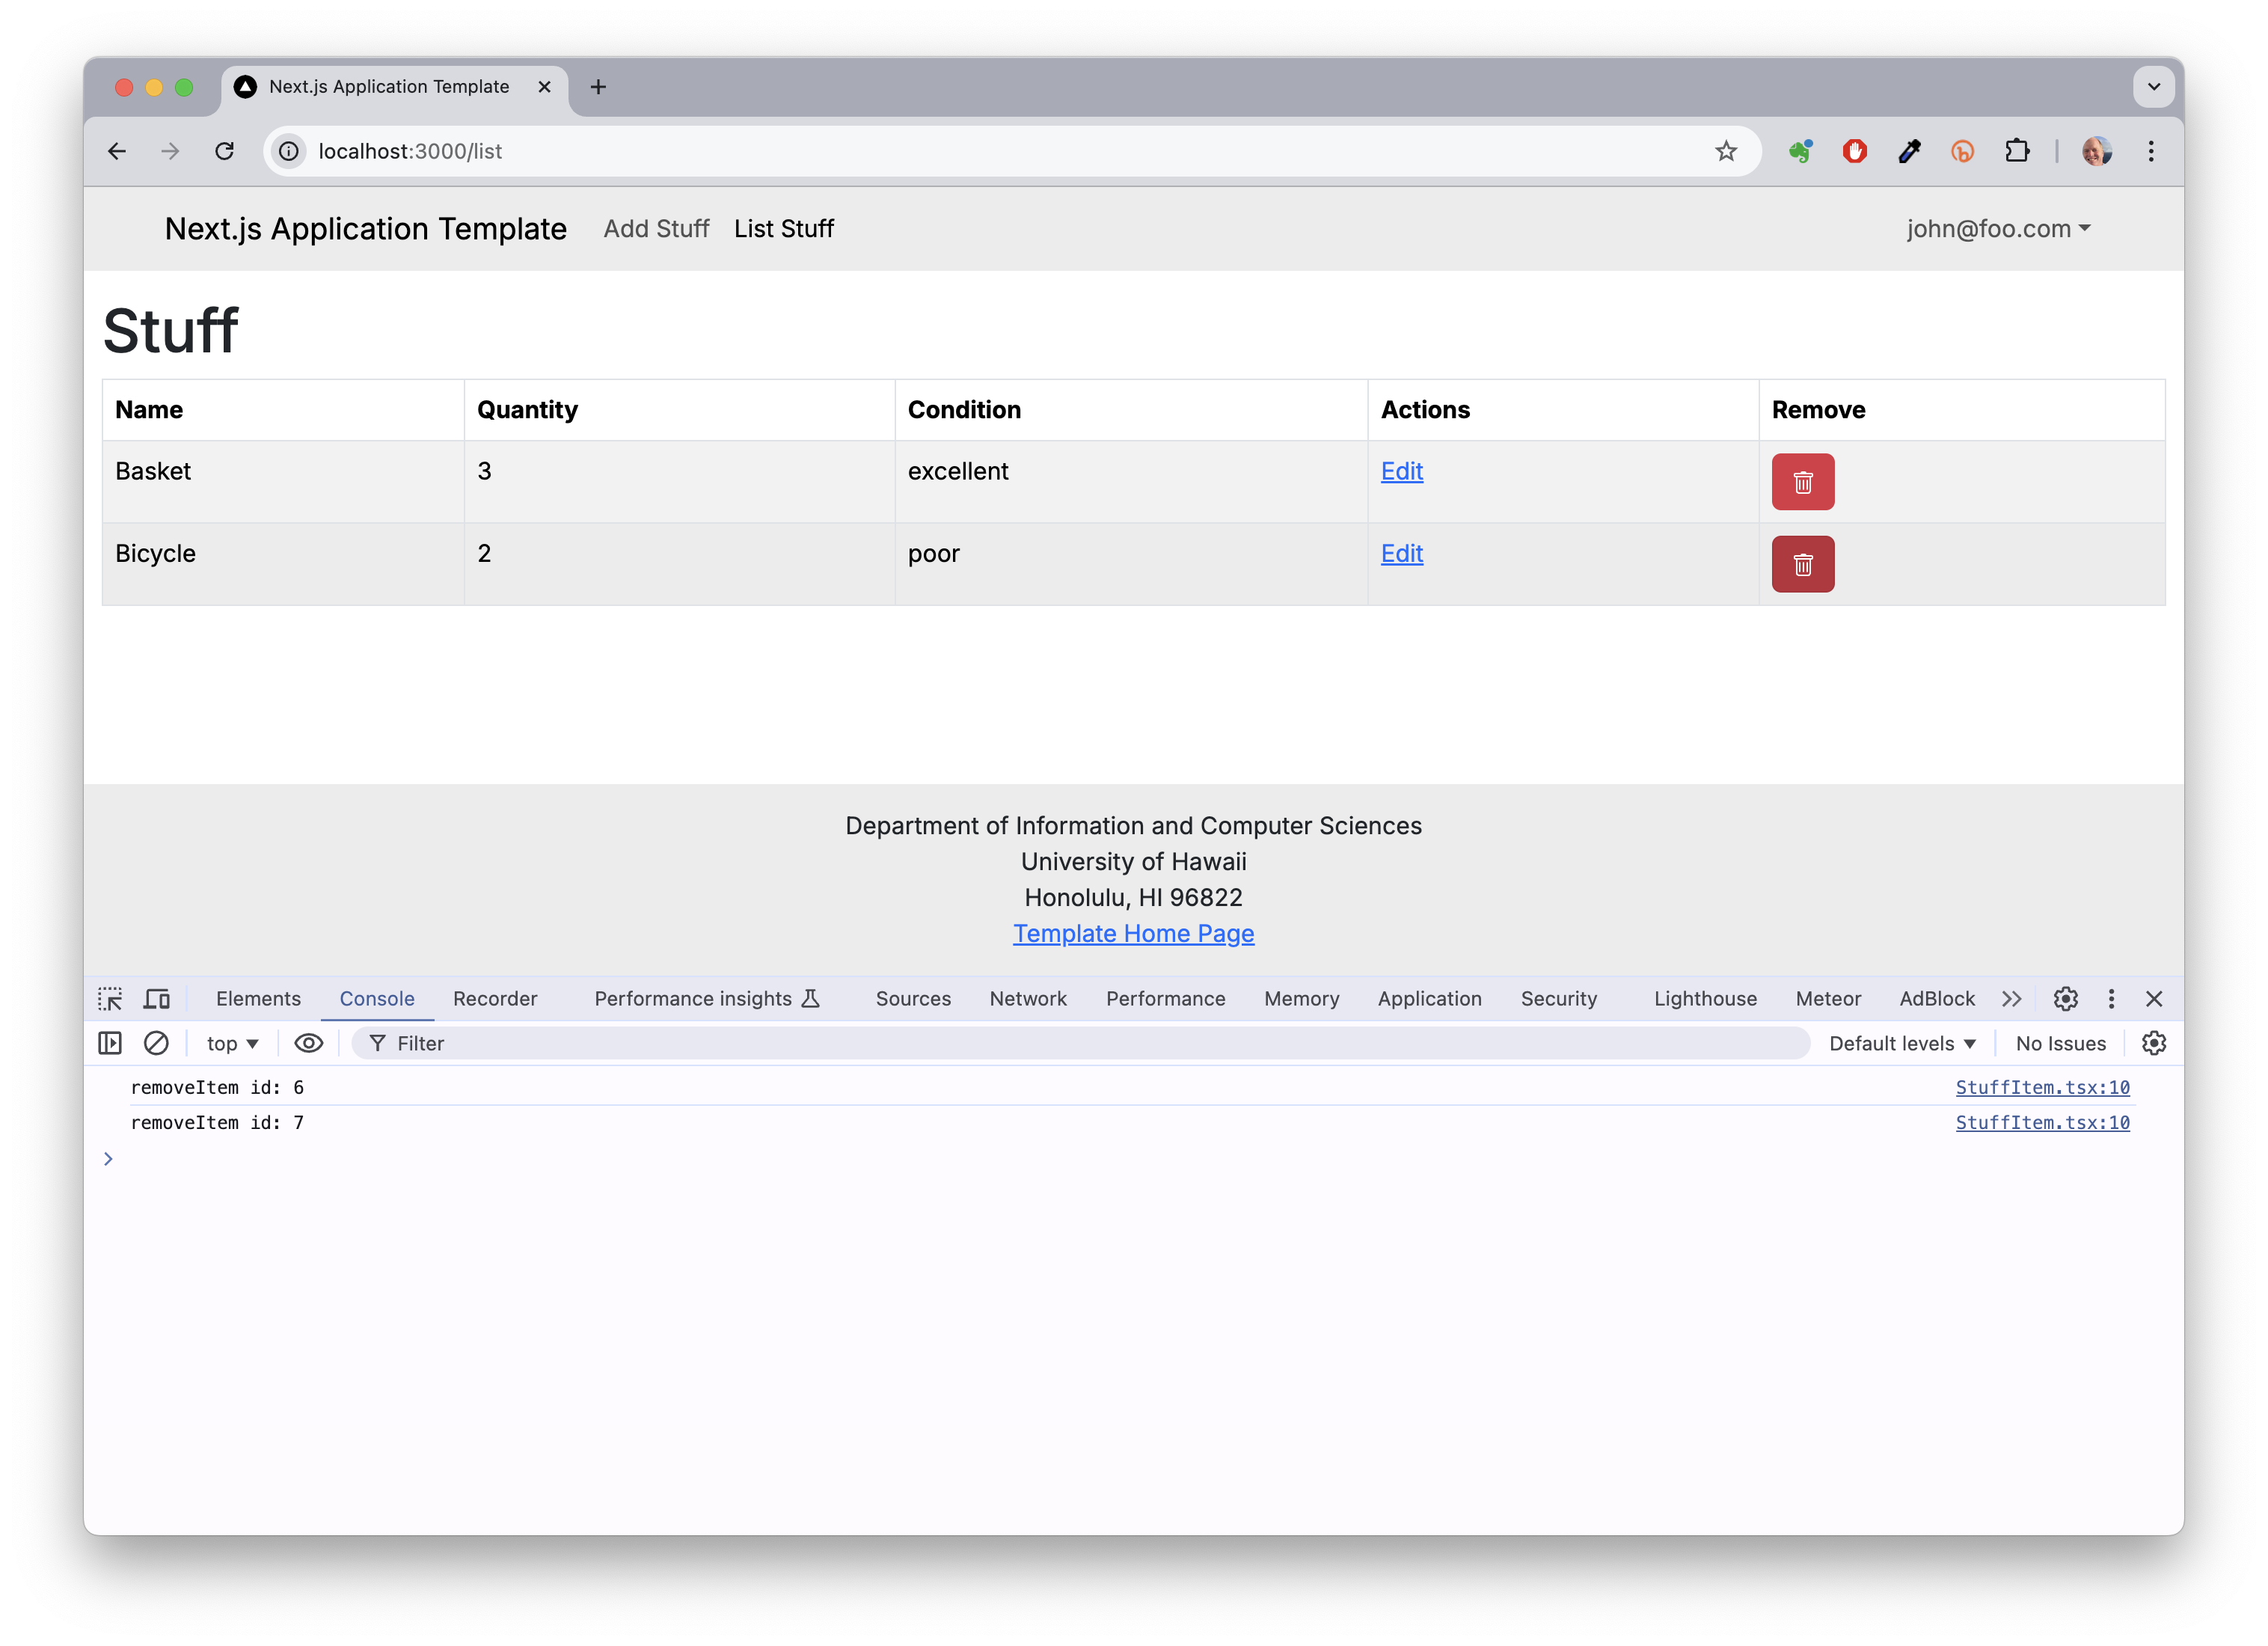This screenshot has height=1646, width=2268.
Task: Delete the Bicycle item with the trash icon
Action: [1802, 564]
